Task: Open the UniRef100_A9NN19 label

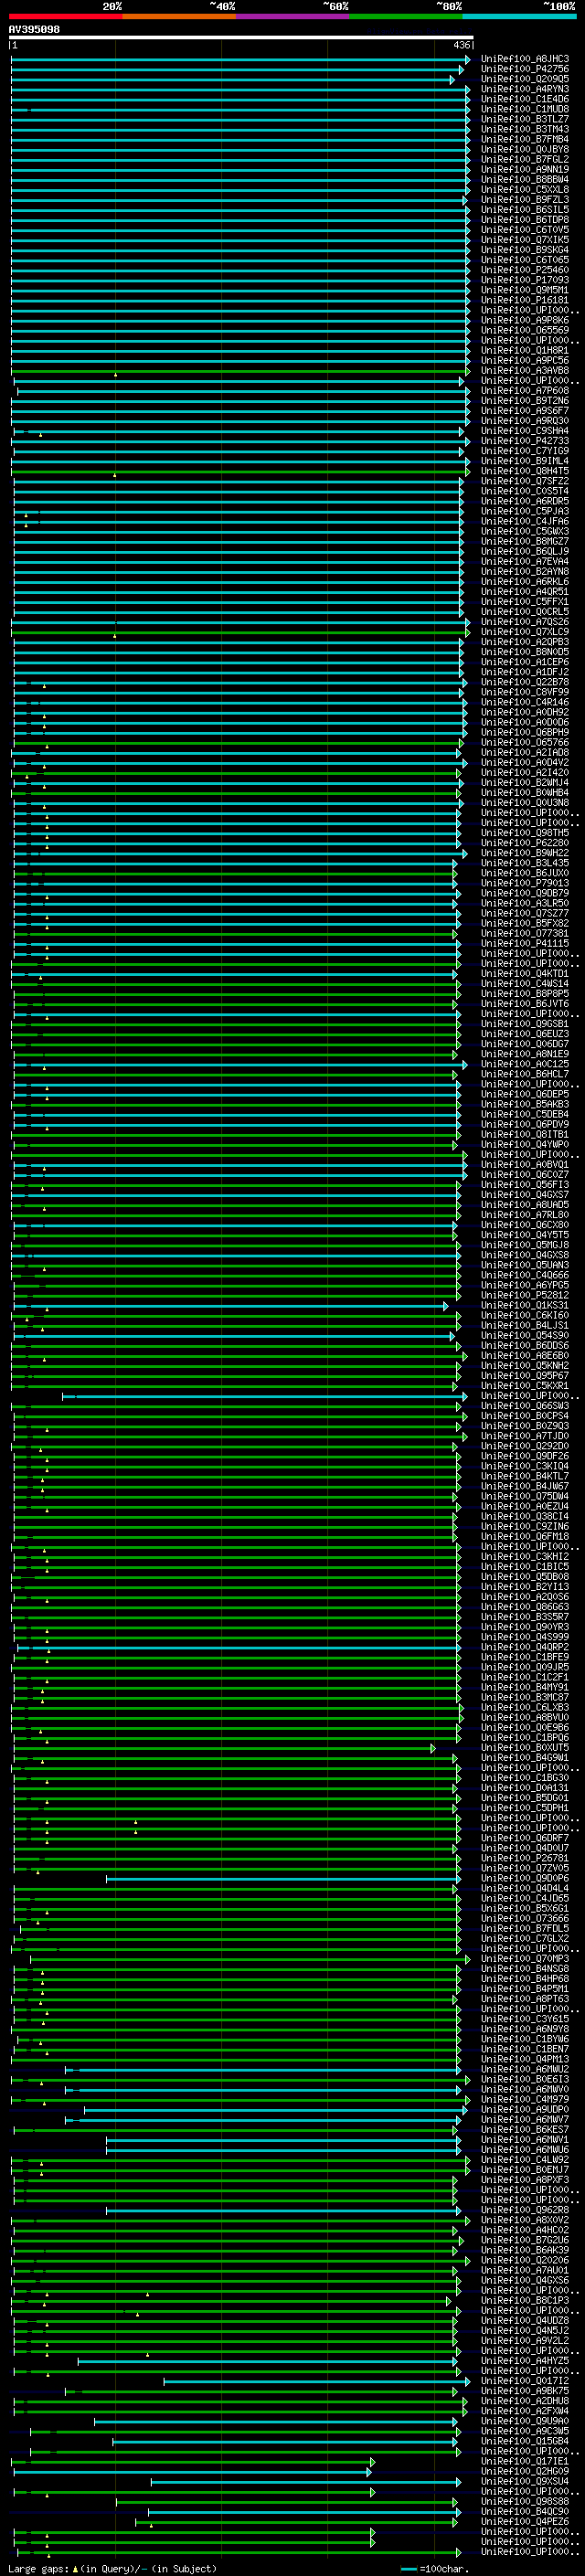Action: tap(525, 169)
